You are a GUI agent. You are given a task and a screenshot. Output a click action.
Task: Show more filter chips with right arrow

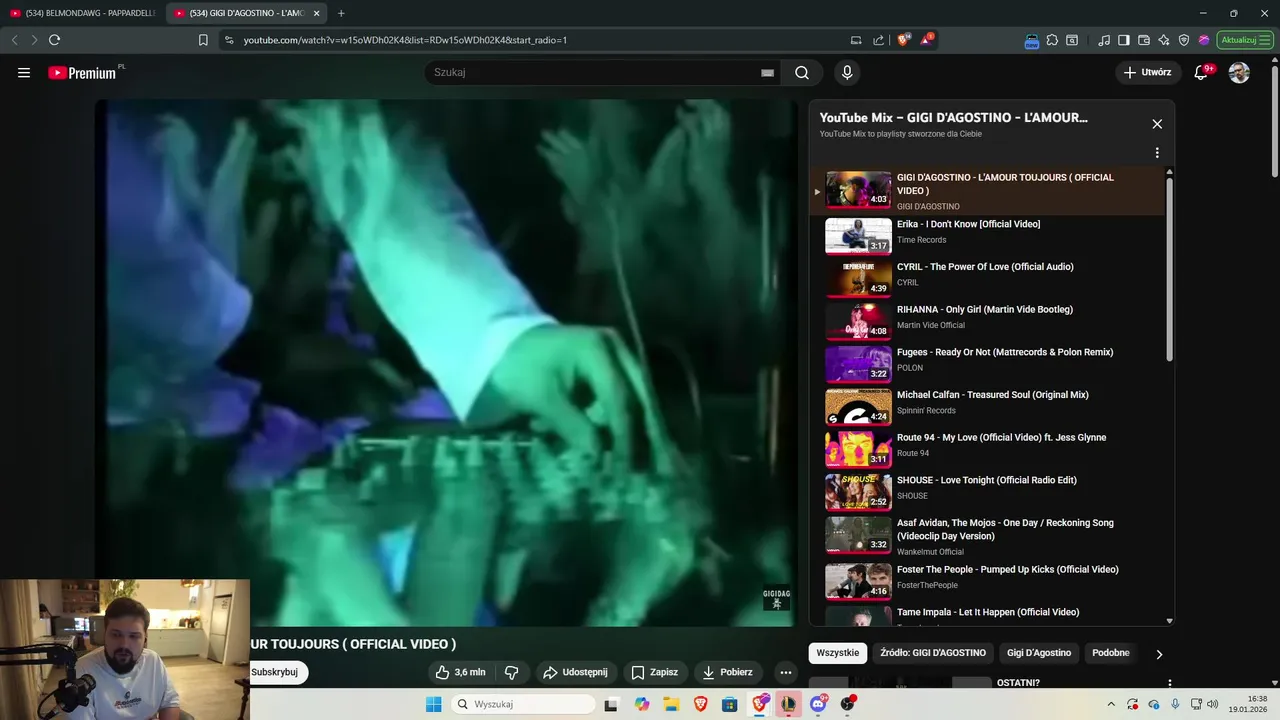(x=1159, y=654)
